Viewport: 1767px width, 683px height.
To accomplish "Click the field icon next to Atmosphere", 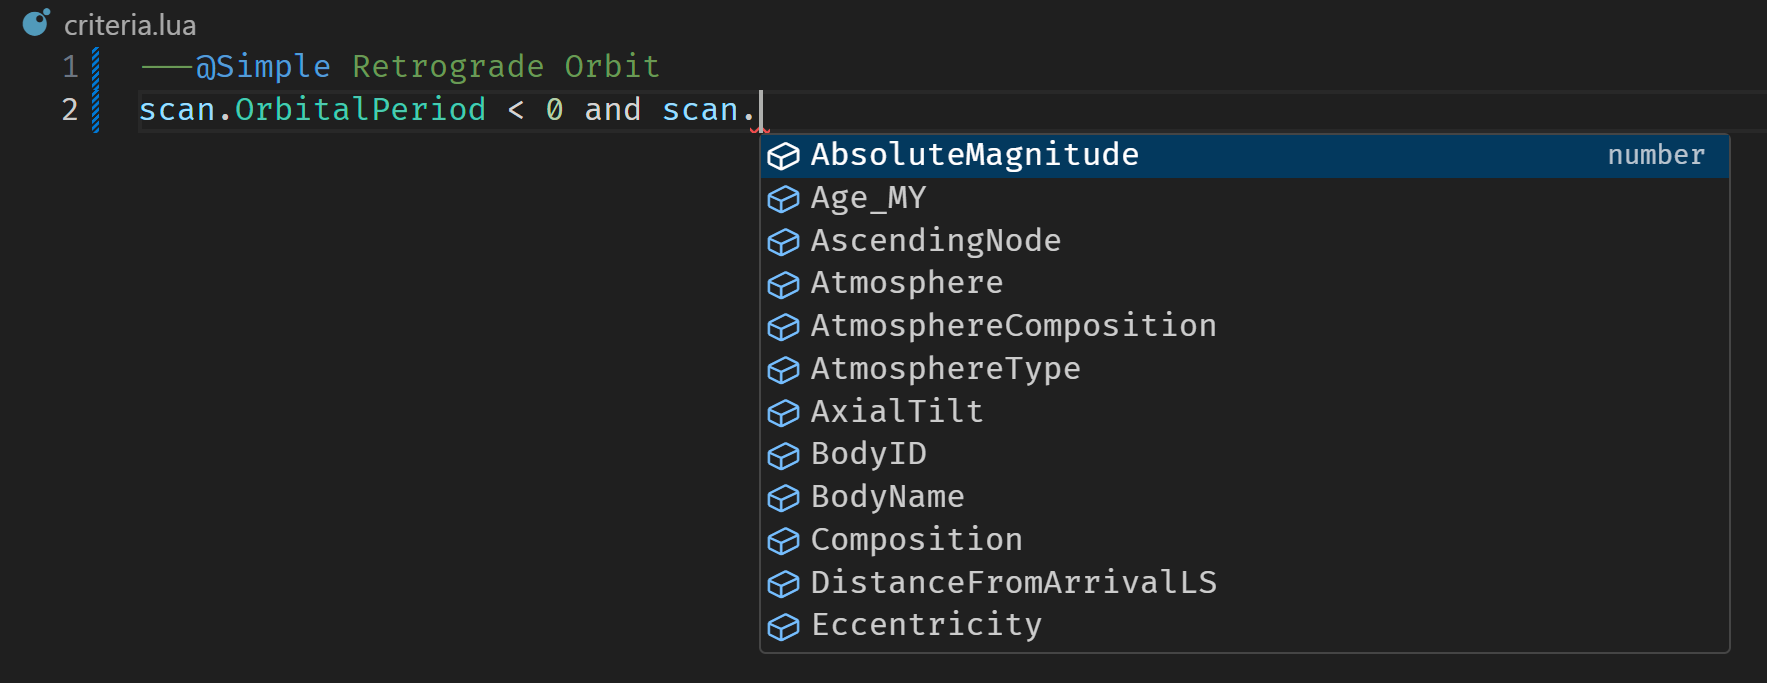I will pyautogui.click(x=783, y=284).
